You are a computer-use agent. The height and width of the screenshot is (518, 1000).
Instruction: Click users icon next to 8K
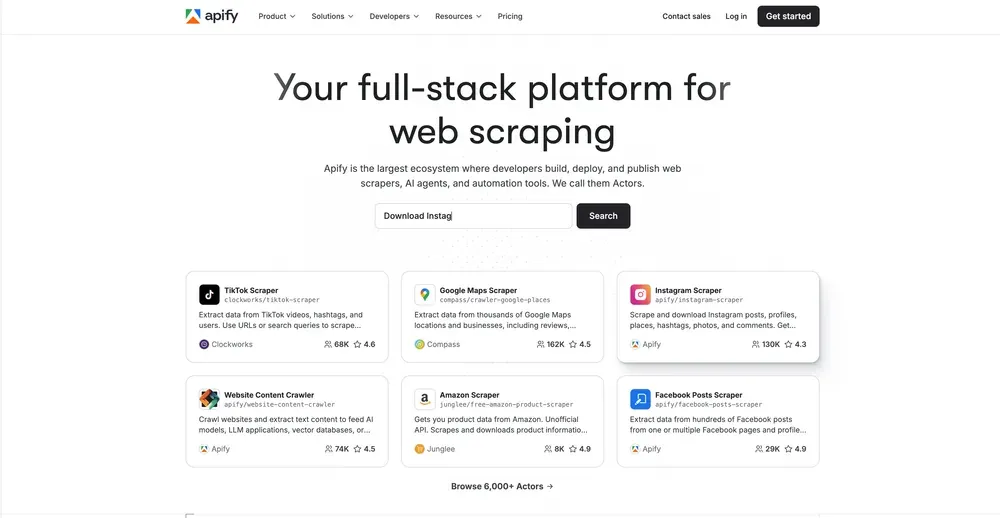[548, 449]
